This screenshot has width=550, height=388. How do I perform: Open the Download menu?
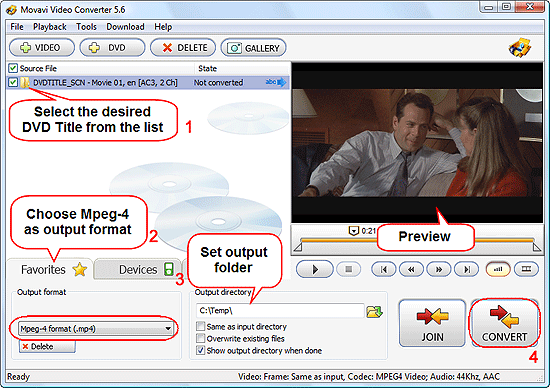click(x=125, y=27)
